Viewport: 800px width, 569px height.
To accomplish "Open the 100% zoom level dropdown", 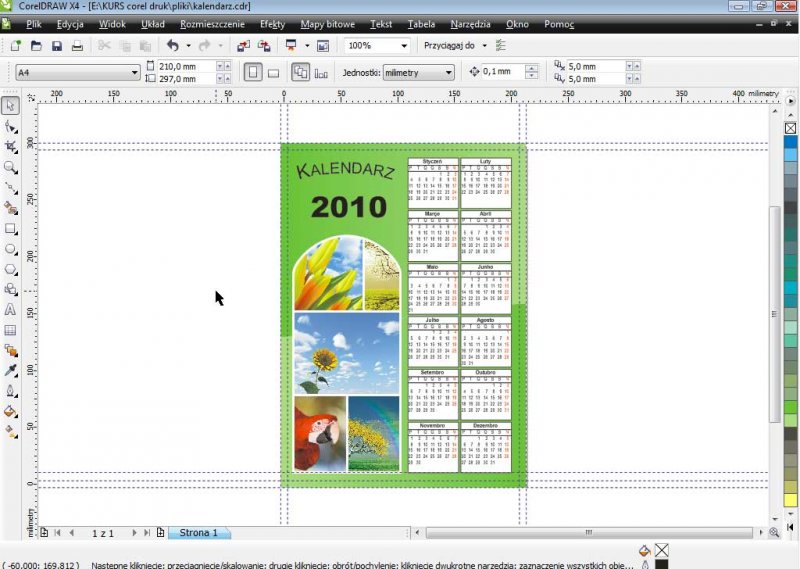I will point(404,46).
